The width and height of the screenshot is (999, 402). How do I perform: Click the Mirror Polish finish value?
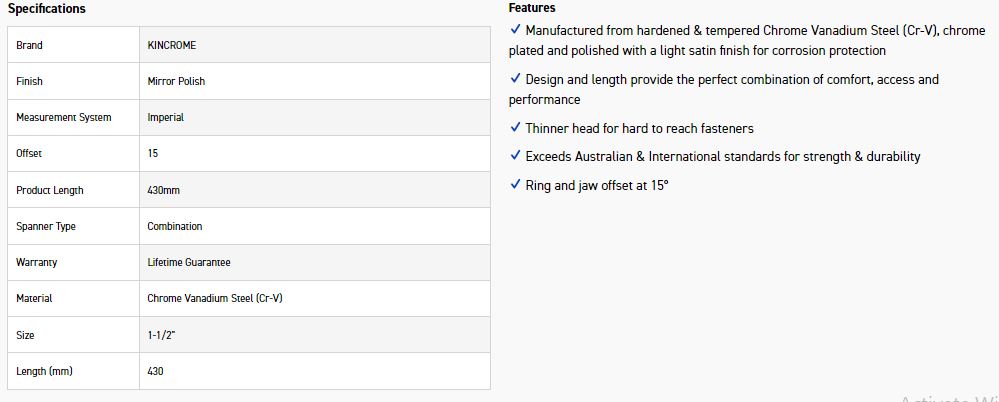pyautogui.click(x=176, y=82)
